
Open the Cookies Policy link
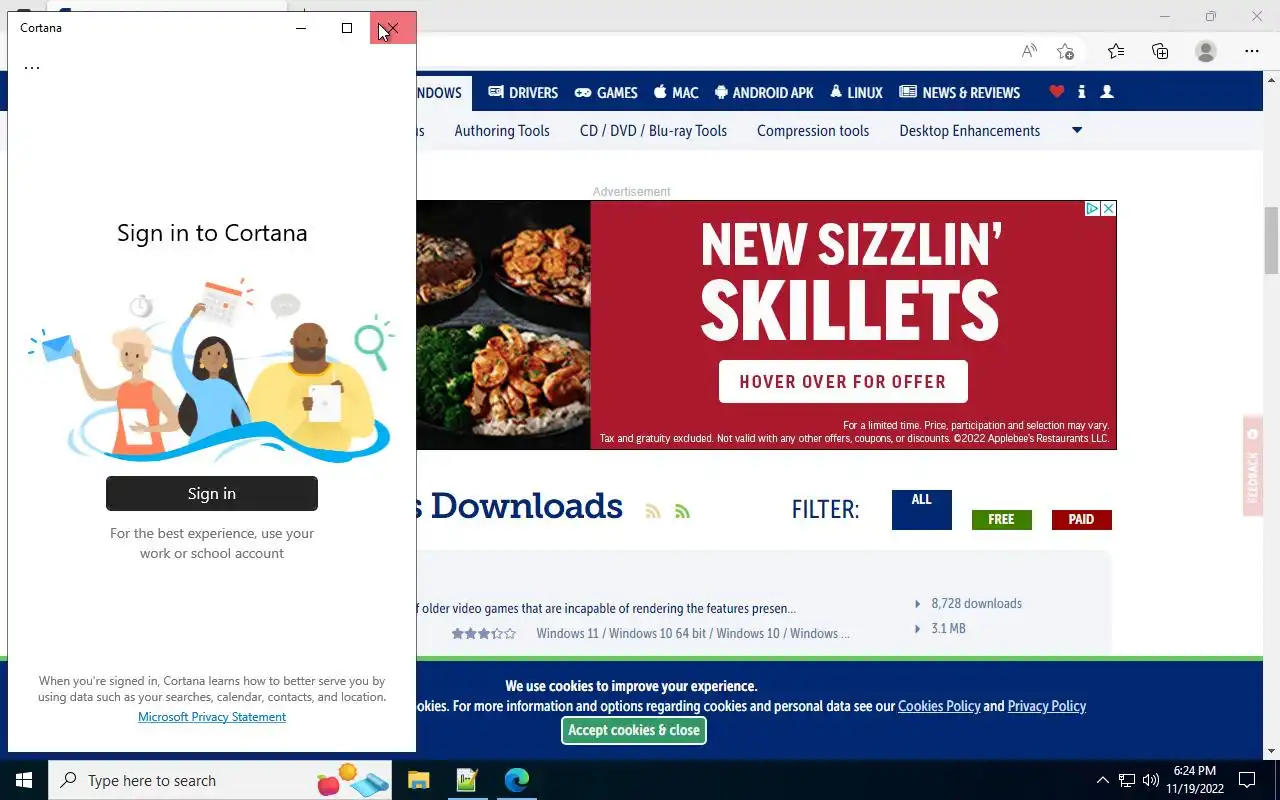point(939,706)
